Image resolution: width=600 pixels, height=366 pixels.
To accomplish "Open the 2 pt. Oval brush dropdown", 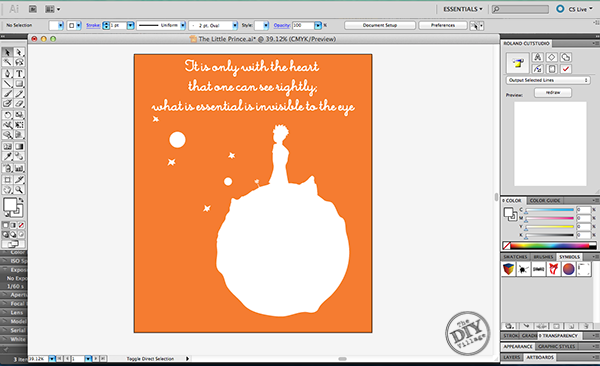I will pos(235,25).
